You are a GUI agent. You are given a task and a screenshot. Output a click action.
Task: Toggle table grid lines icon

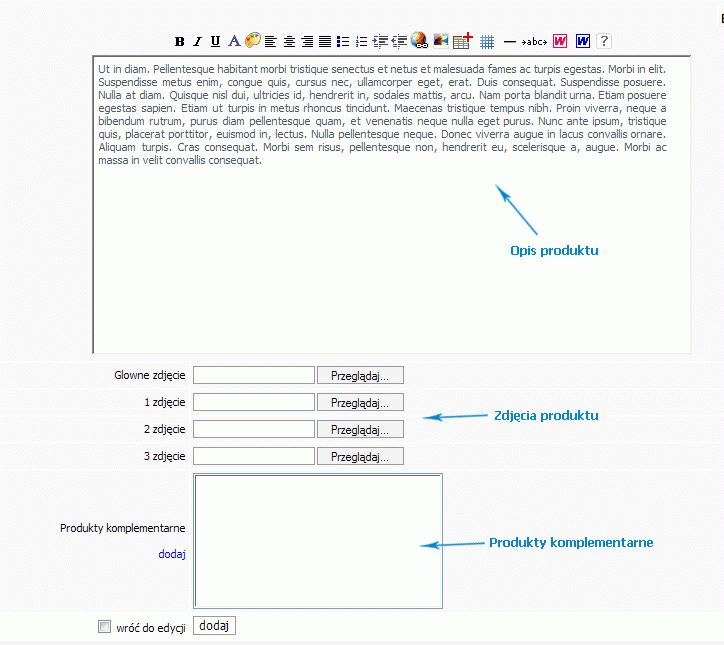[x=487, y=42]
